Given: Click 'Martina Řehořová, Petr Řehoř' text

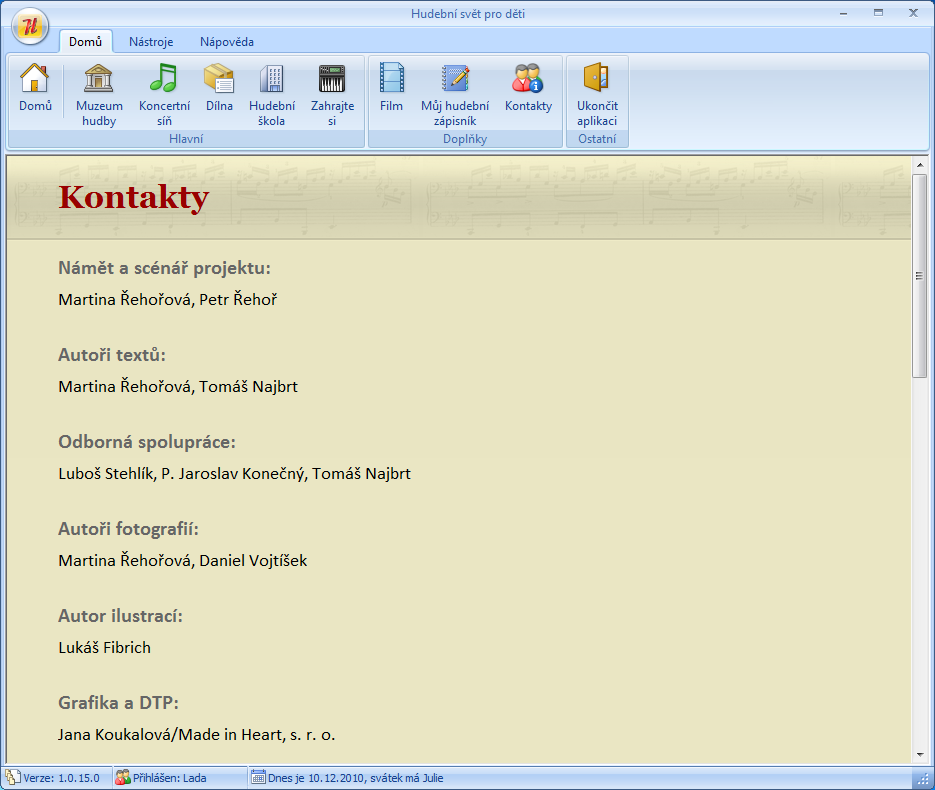Looking at the screenshot, I should 168,299.
